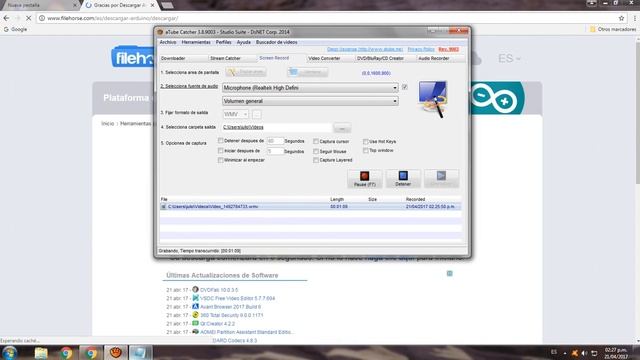Switch to the Nueva pestaña browser tab

pyautogui.click(x=40, y=5)
